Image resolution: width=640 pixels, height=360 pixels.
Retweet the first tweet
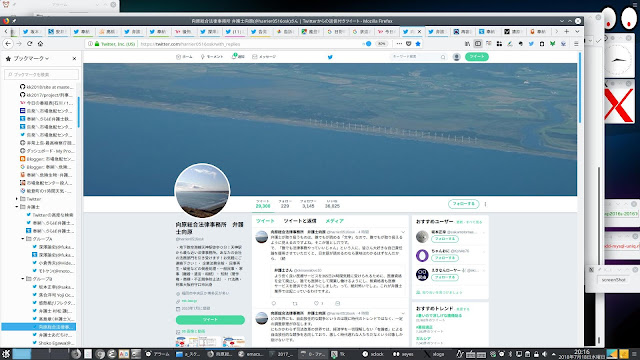[x=295, y=303]
